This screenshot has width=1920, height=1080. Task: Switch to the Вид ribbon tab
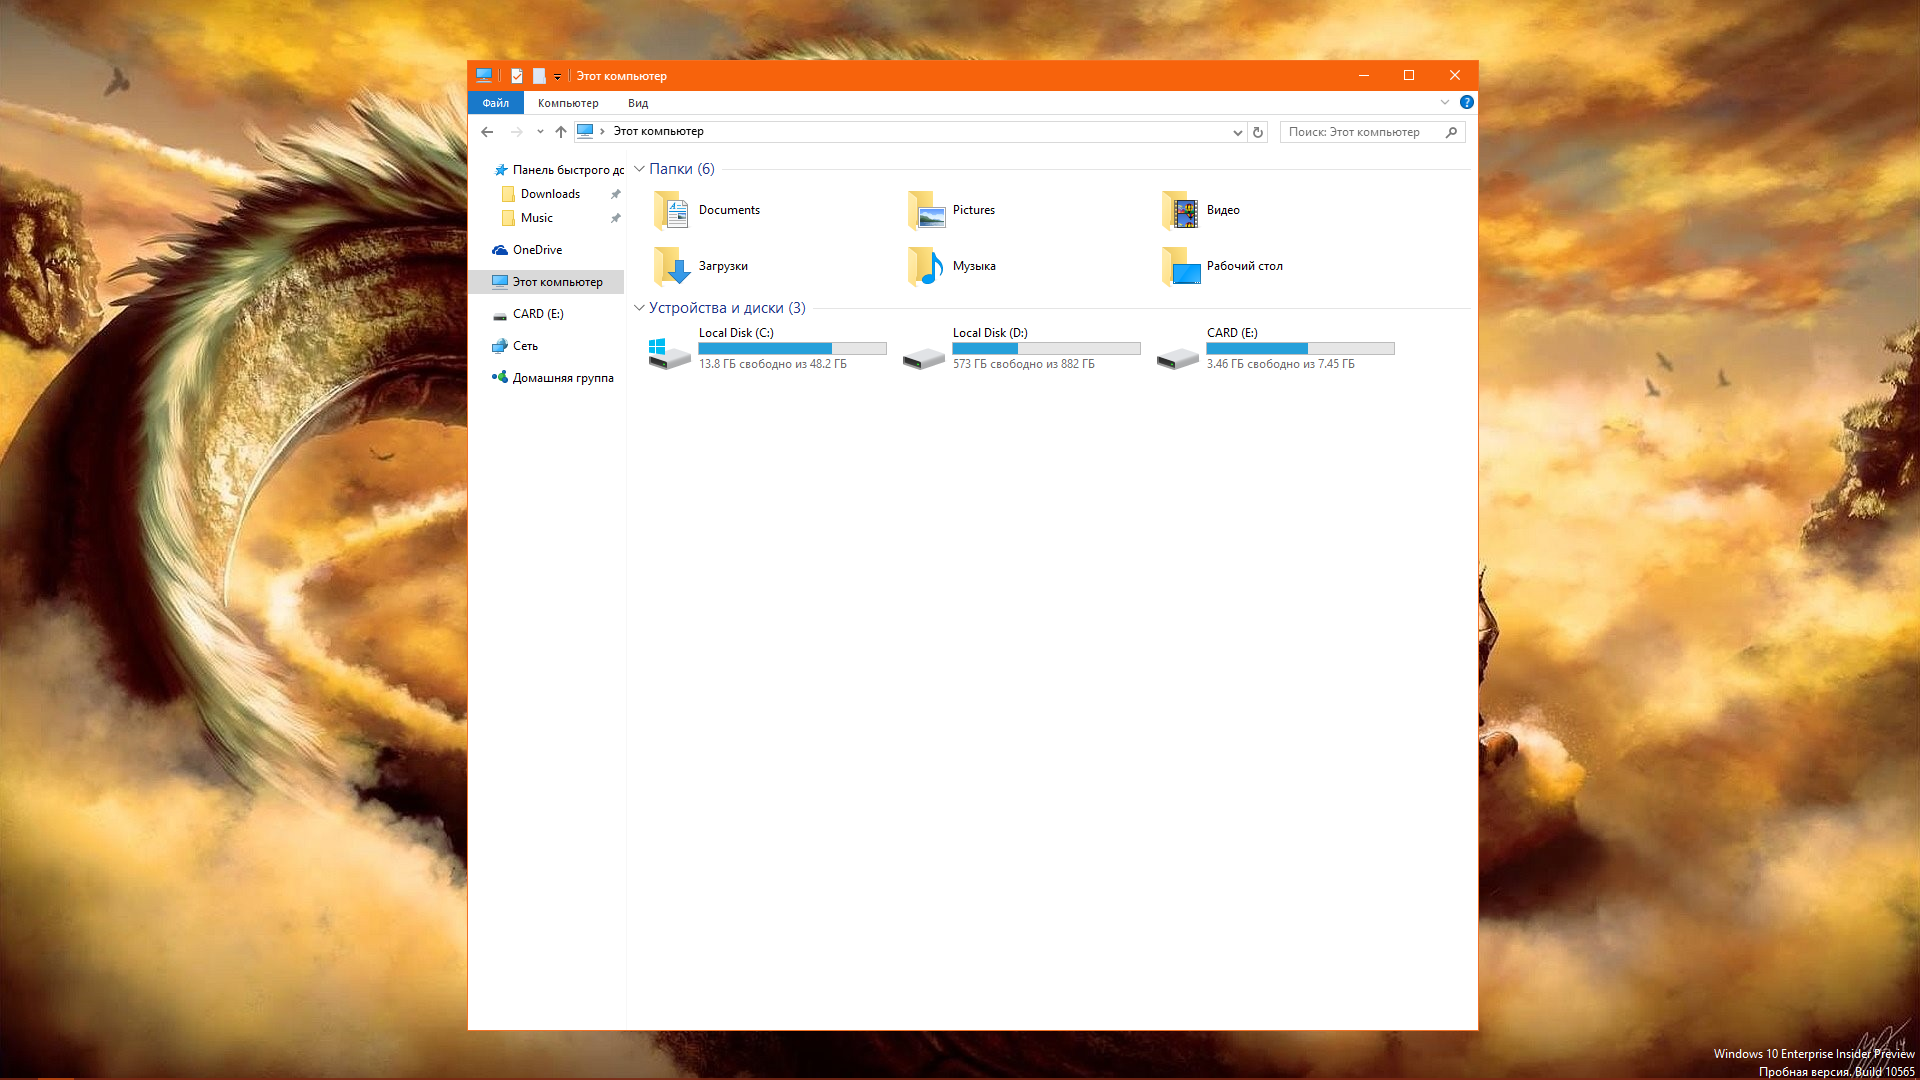pos(638,103)
